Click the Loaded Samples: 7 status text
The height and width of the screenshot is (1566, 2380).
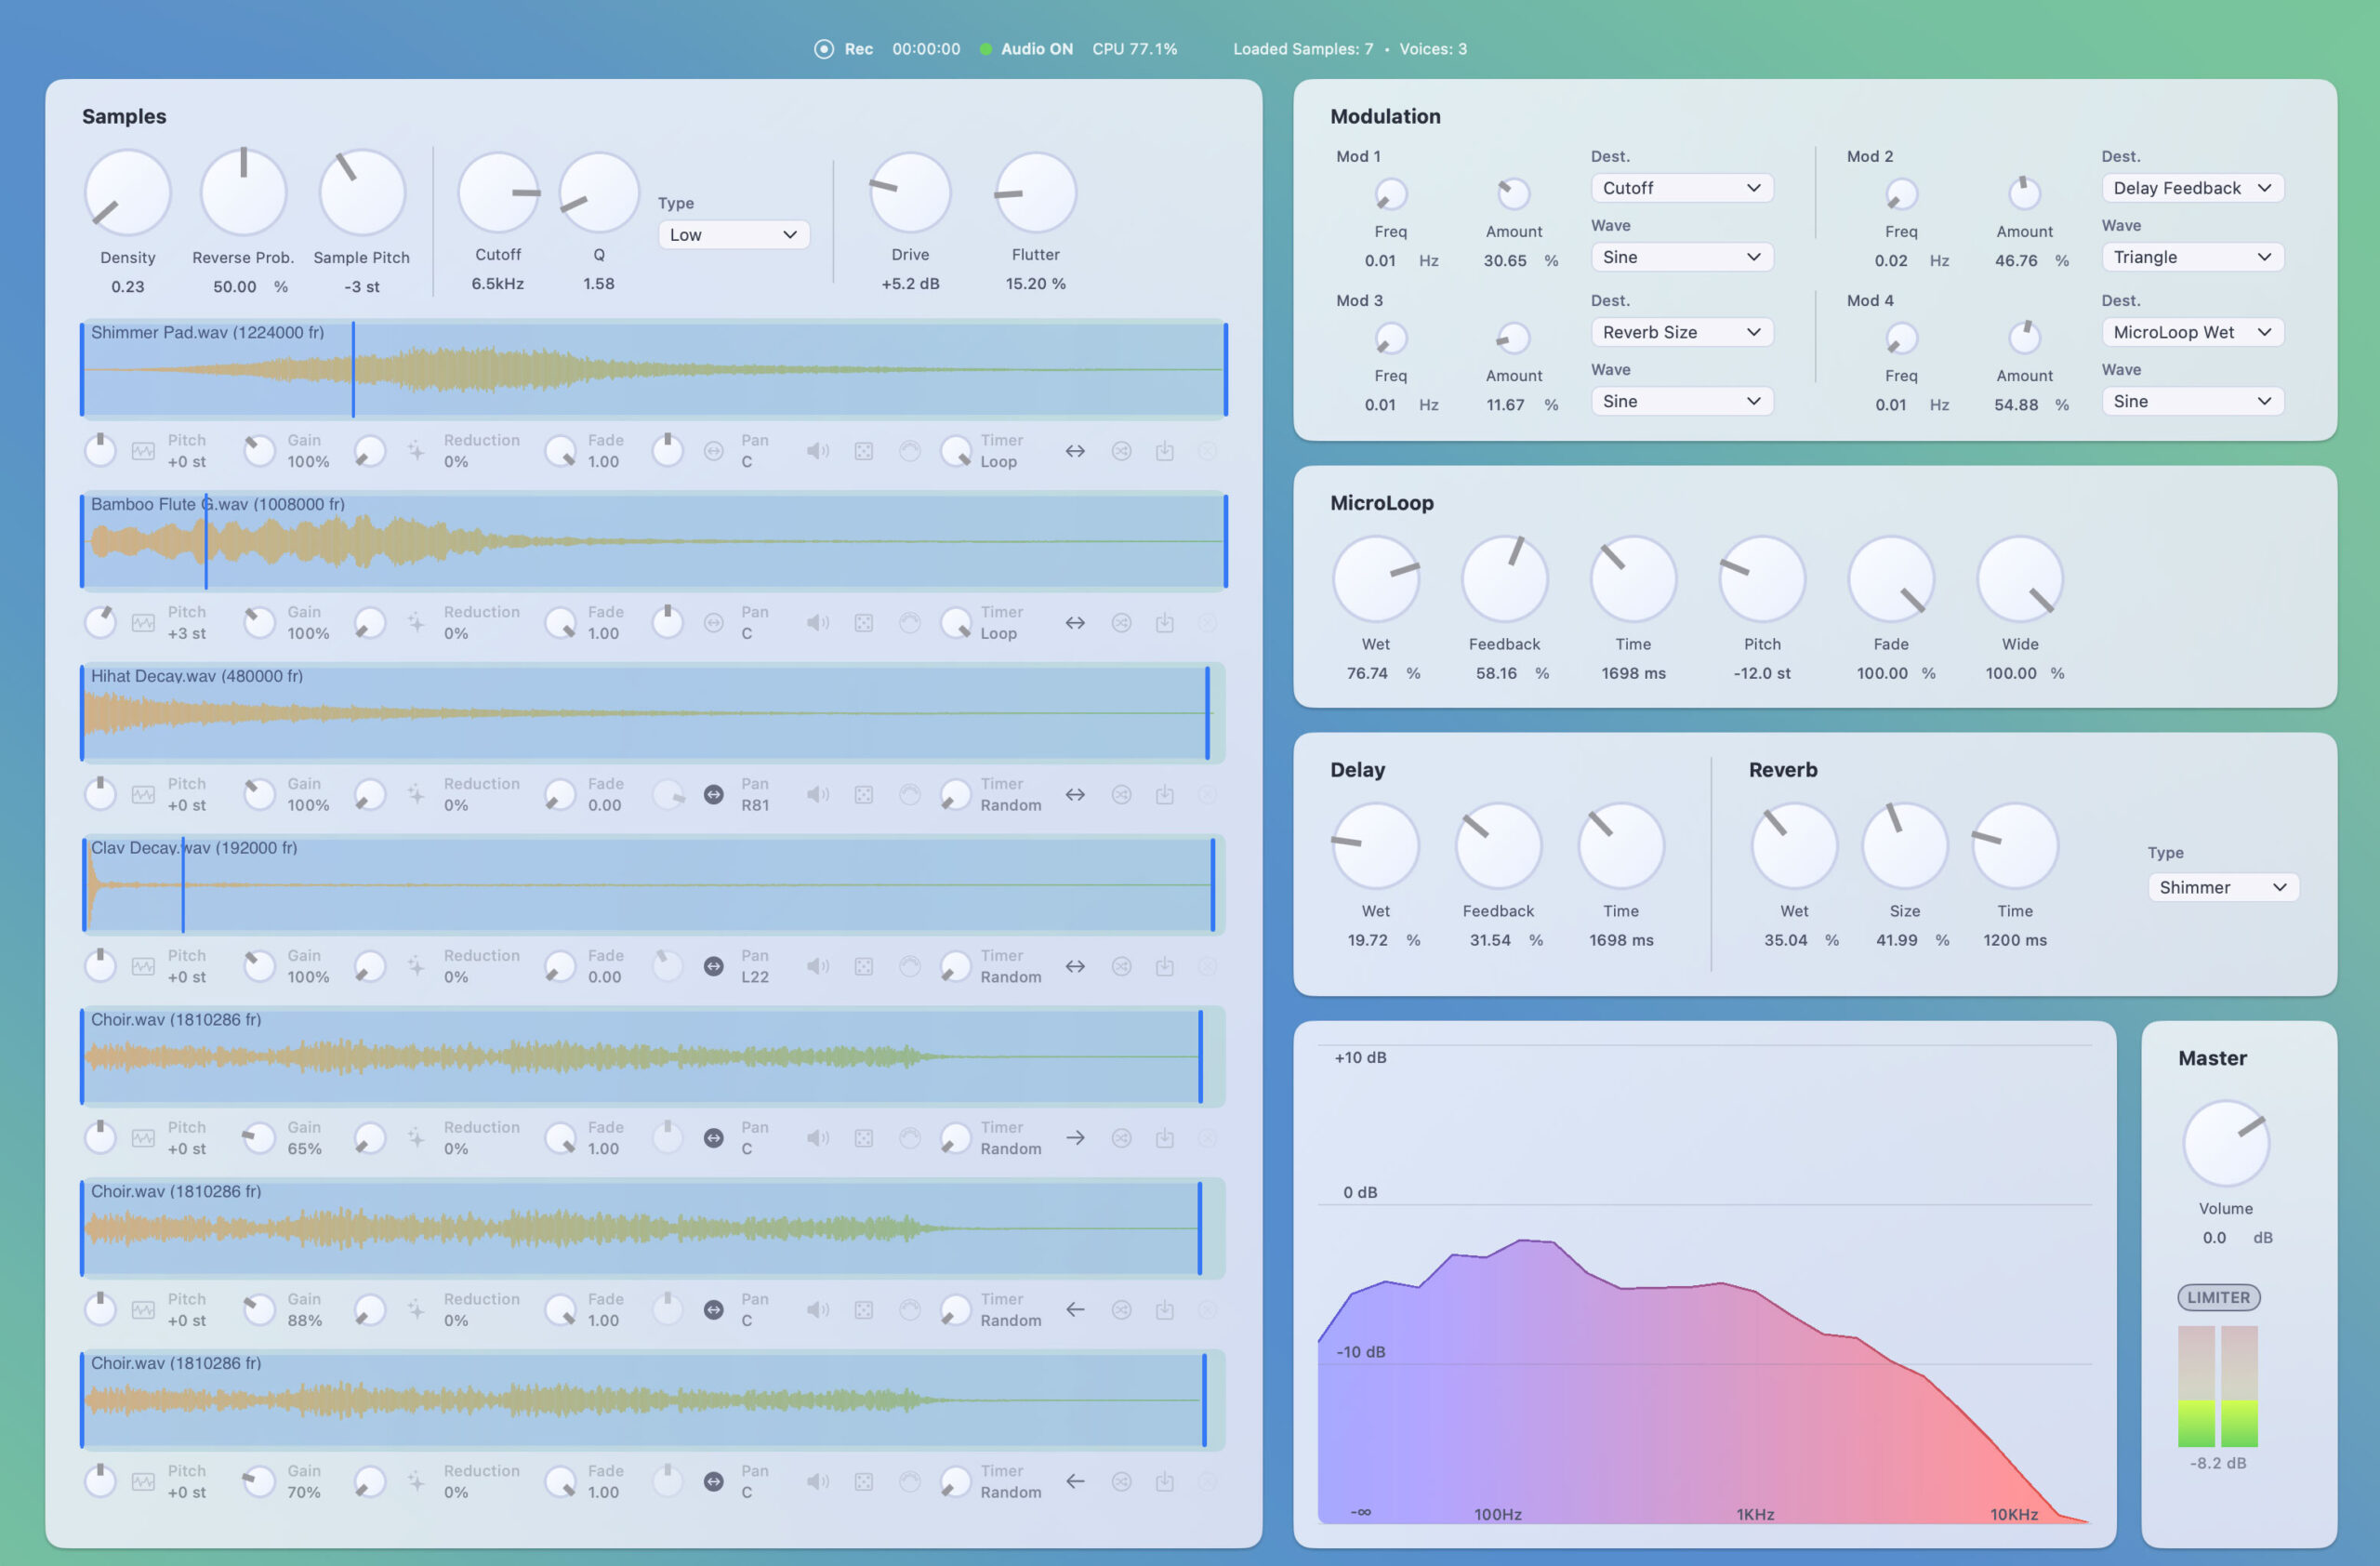point(1302,49)
